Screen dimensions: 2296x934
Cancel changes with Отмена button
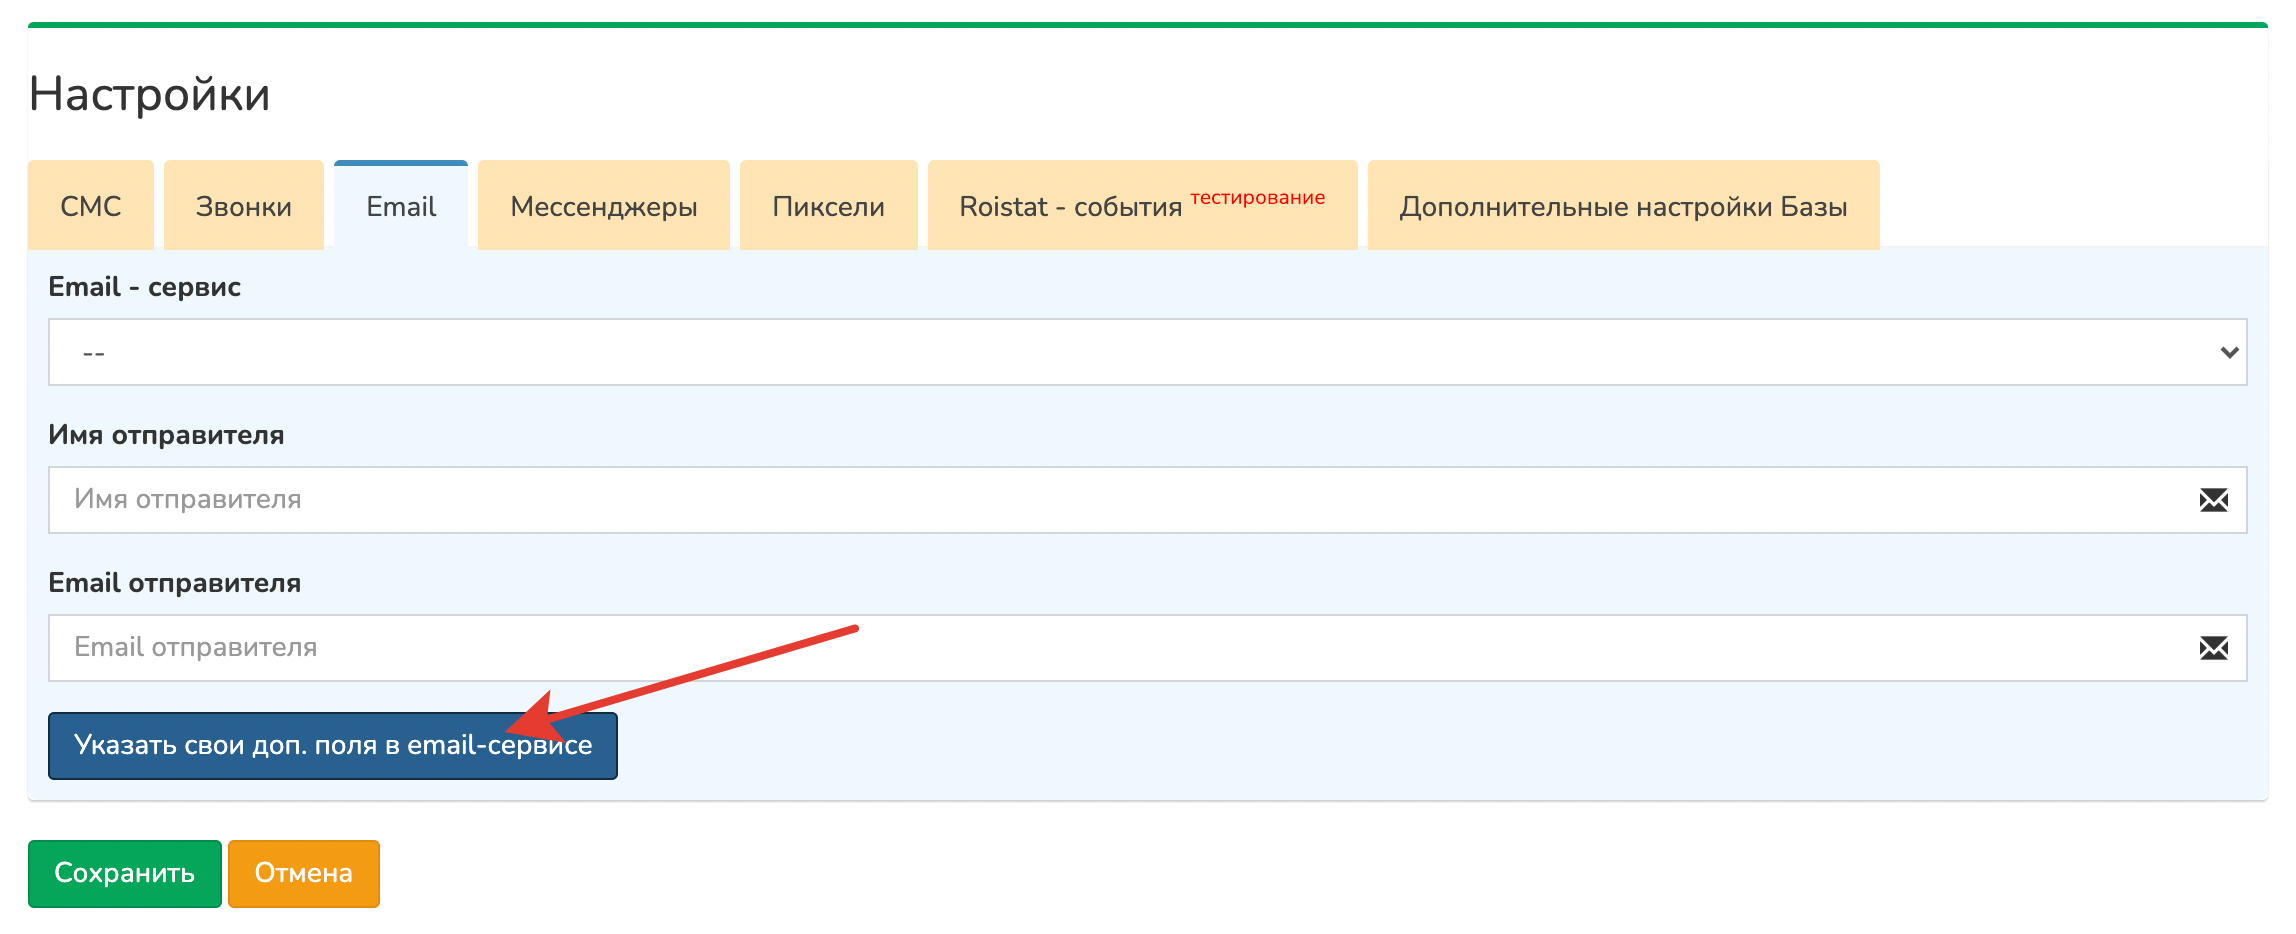point(304,874)
